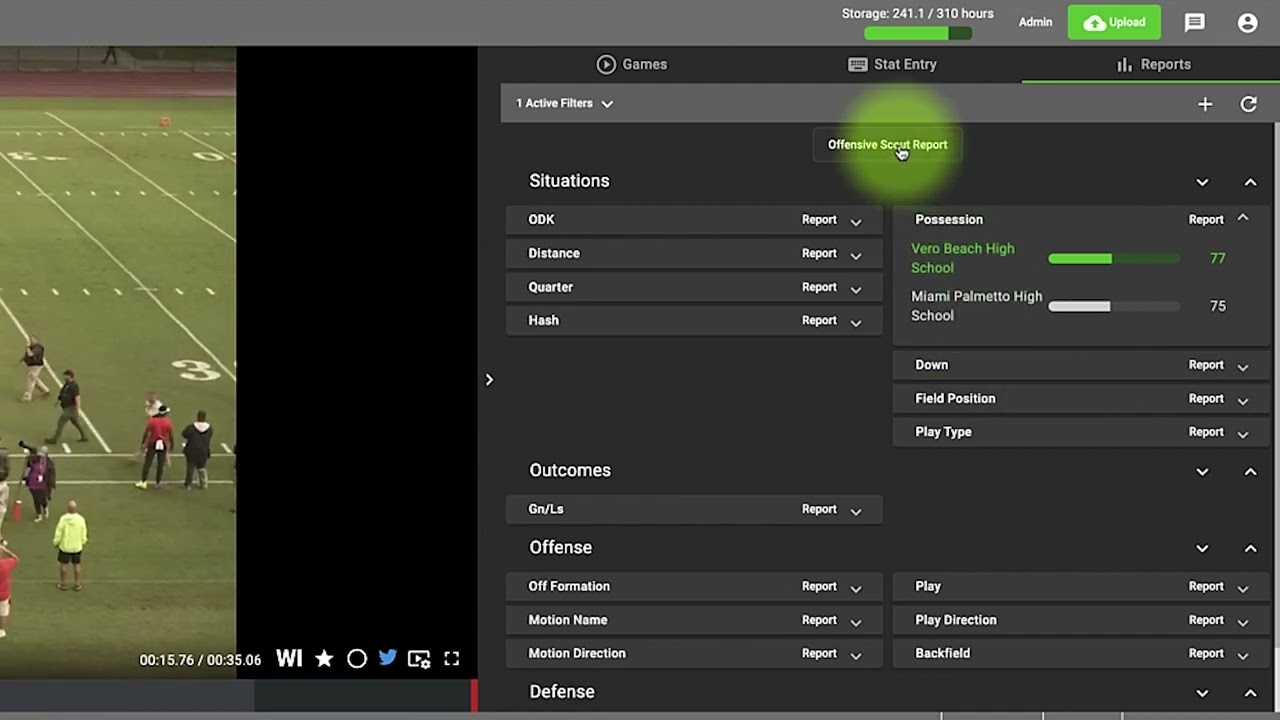Open Report for Possession

coord(1206,220)
